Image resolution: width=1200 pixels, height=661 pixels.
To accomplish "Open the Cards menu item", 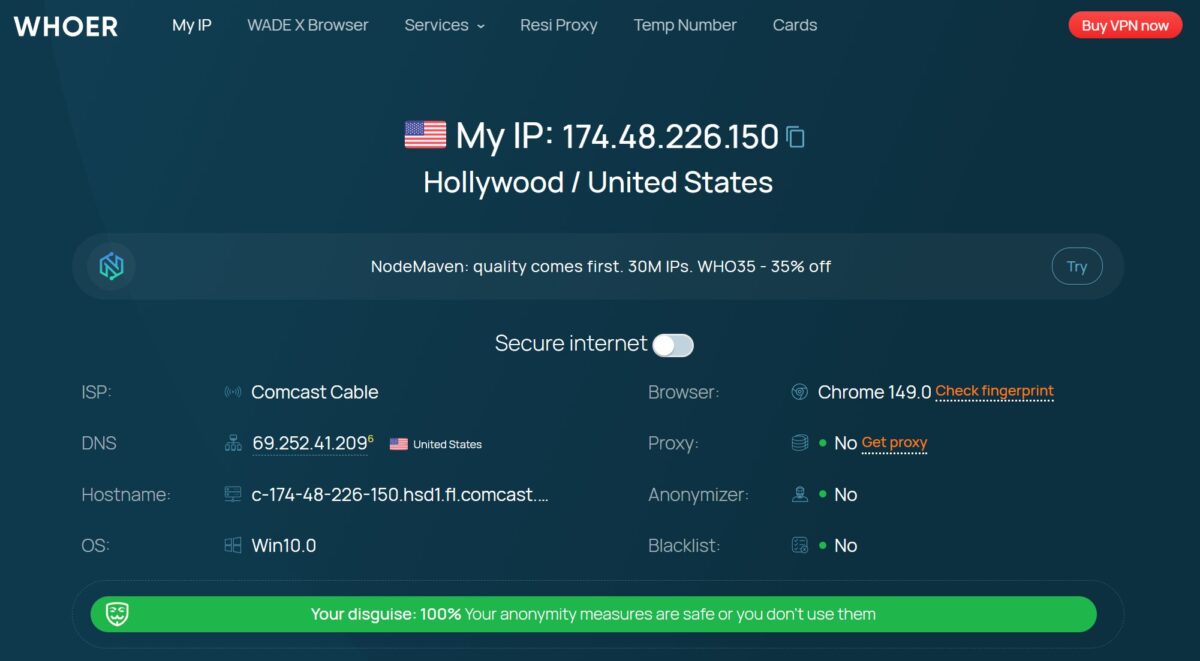I will coord(795,25).
